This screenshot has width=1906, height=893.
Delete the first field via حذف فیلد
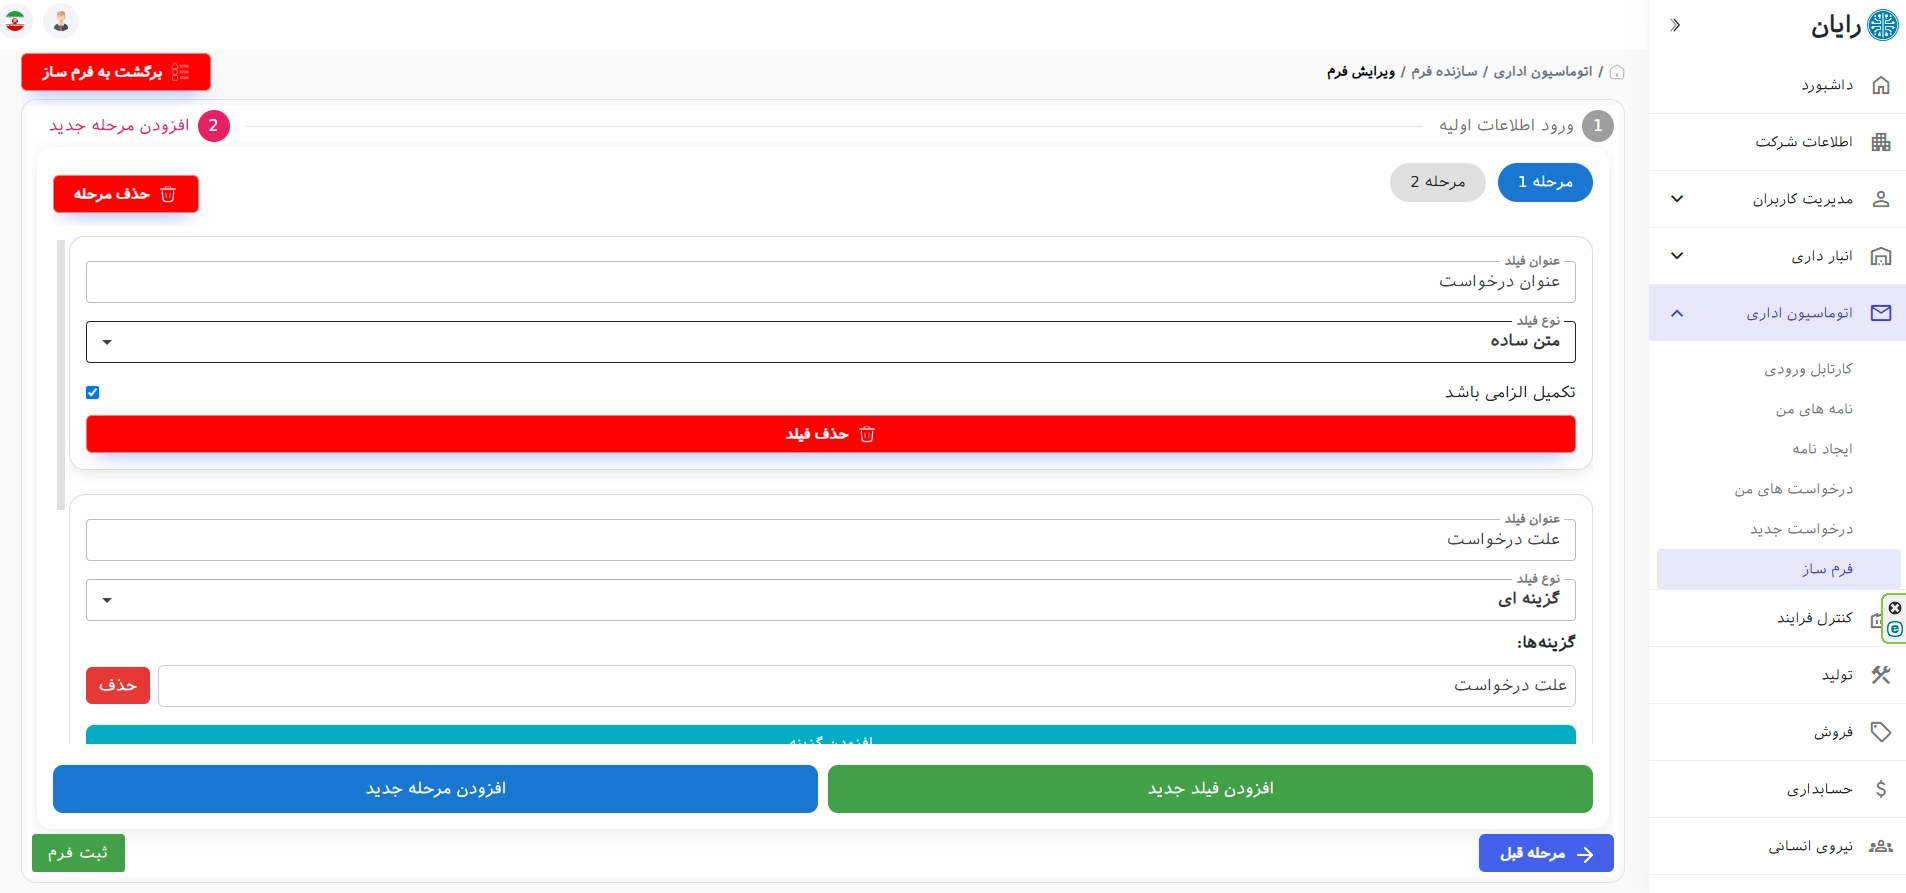tap(831, 434)
